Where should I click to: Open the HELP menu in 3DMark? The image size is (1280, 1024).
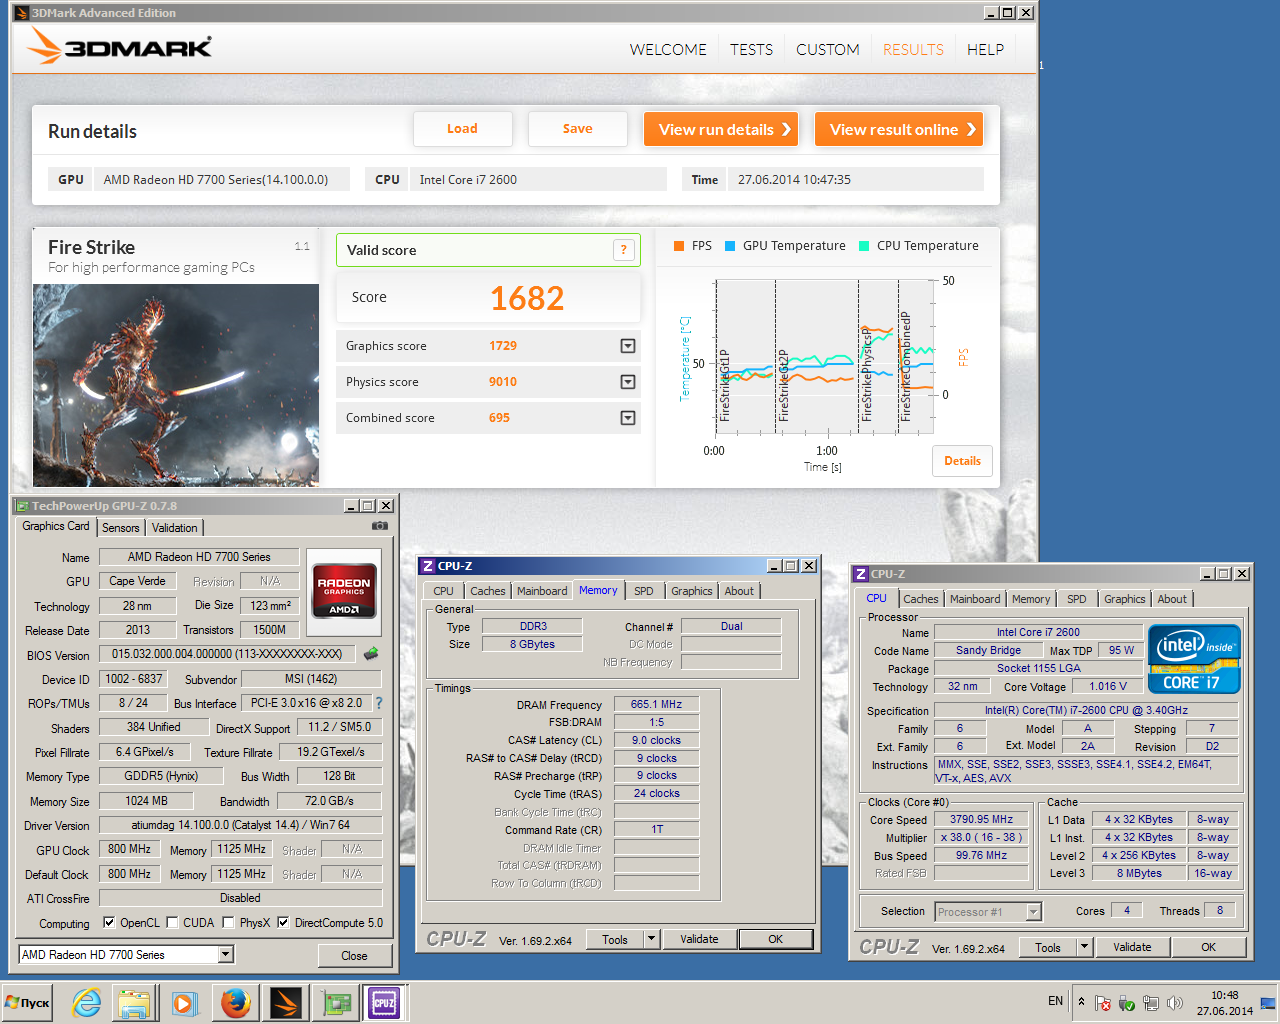[x=985, y=49]
